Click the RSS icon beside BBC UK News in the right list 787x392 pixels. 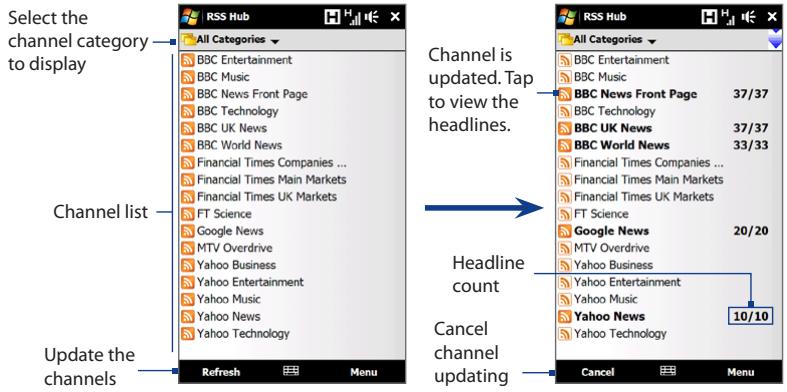[565, 128]
